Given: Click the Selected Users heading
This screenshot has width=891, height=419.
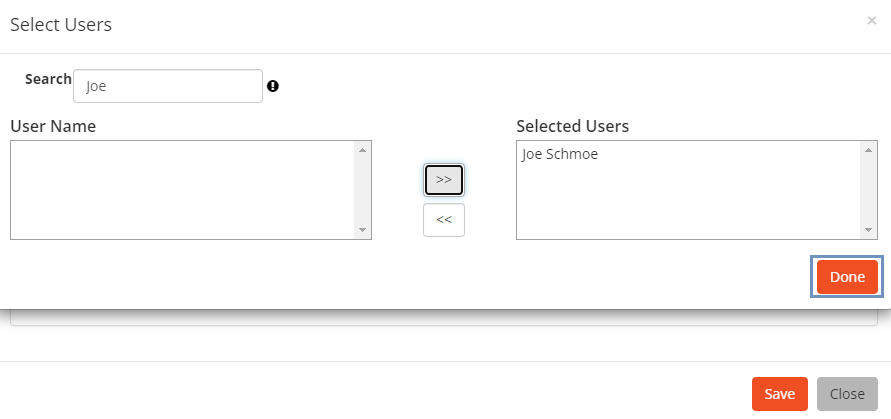Looking at the screenshot, I should [572, 126].
